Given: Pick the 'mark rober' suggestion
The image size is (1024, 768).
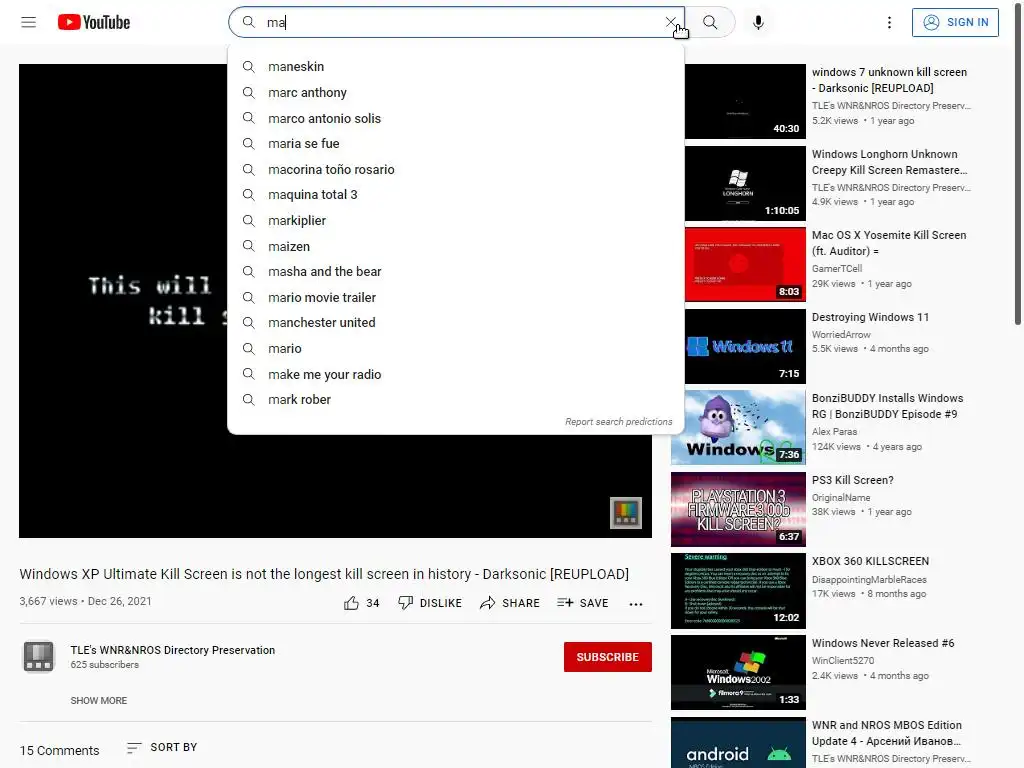Looking at the screenshot, I should pyautogui.click(x=456, y=400).
